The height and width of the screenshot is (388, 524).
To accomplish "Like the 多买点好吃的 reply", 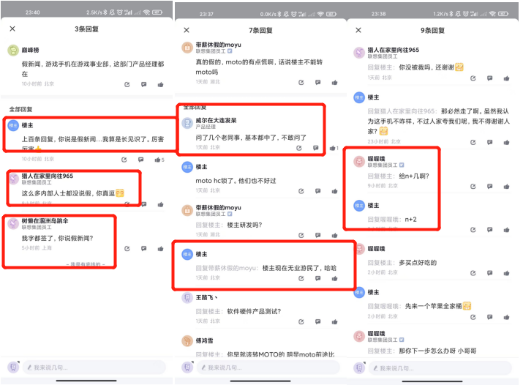I will tap(507, 273).
